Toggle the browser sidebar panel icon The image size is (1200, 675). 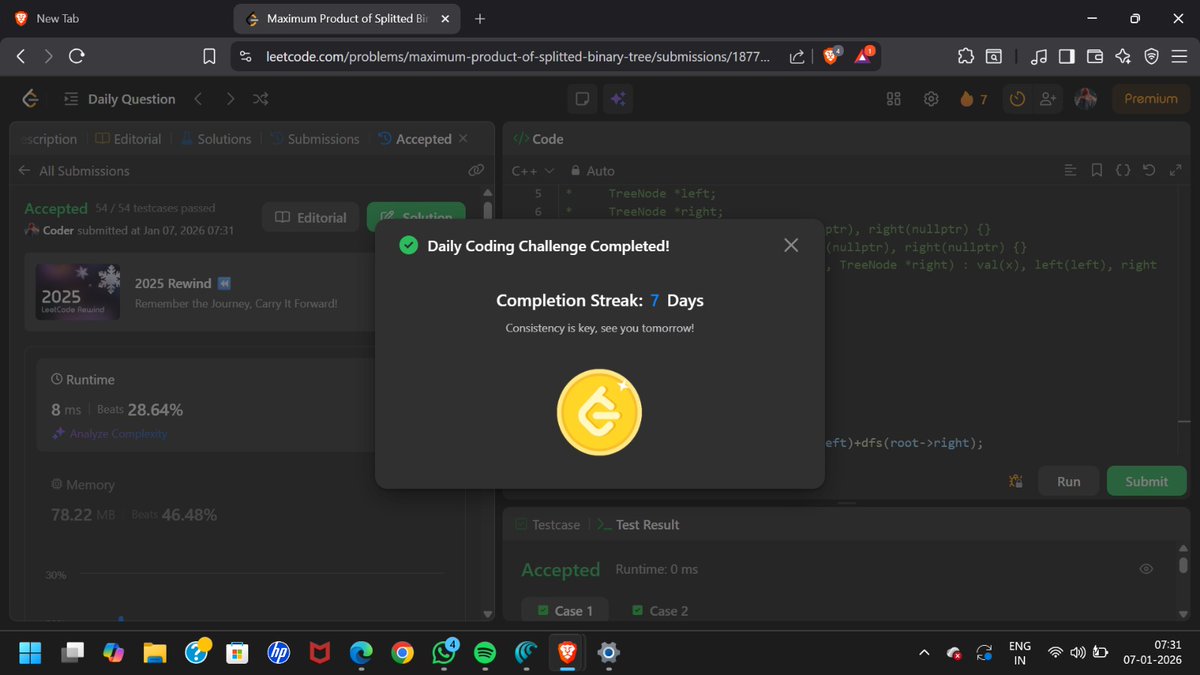click(x=1066, y=57)
